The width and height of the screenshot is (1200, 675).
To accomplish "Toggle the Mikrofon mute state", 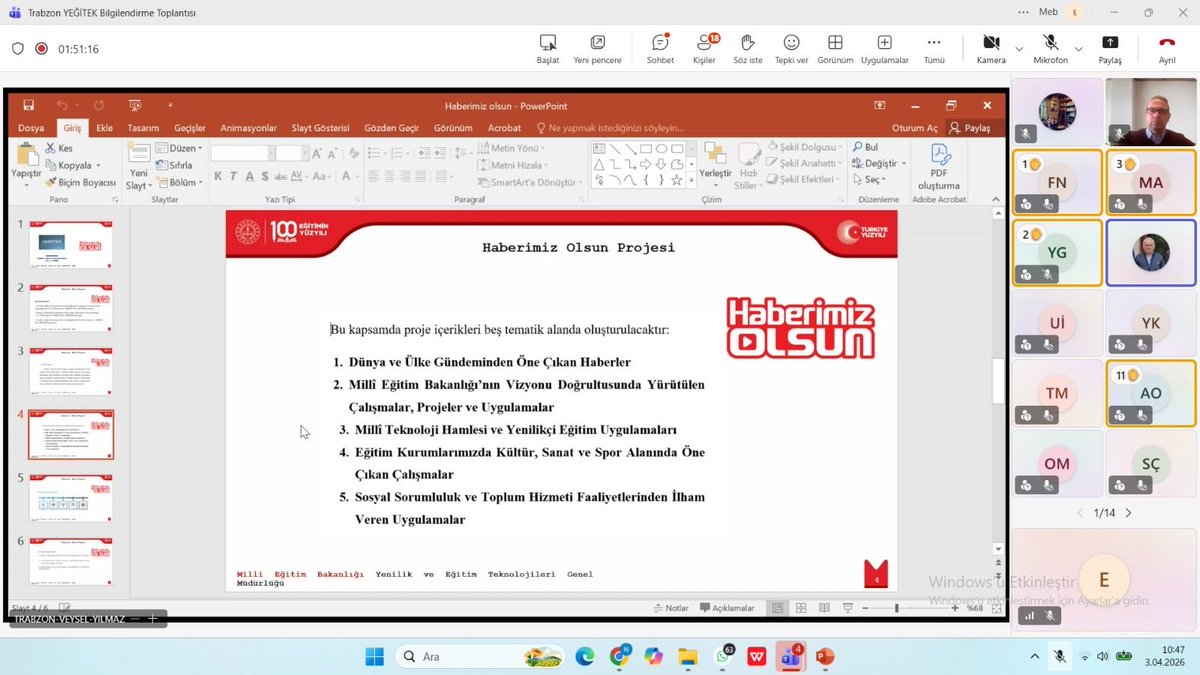I will 1051,48.
